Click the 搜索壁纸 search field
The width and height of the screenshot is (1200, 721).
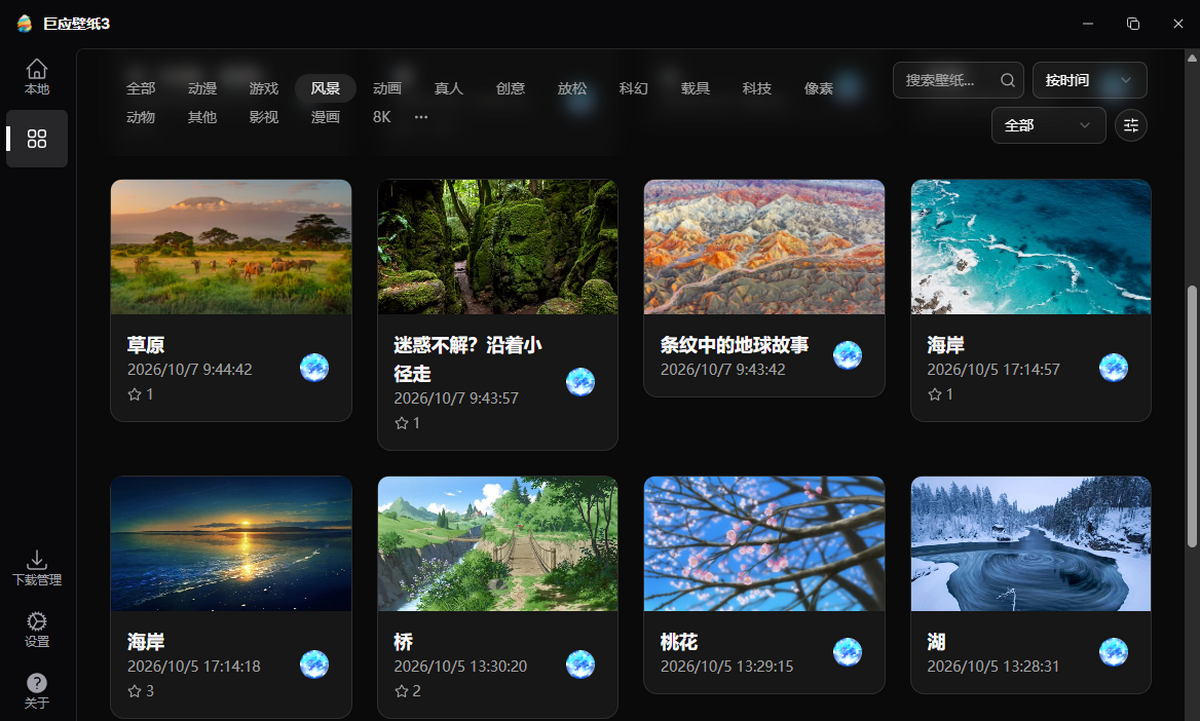(x=959, y=80)
